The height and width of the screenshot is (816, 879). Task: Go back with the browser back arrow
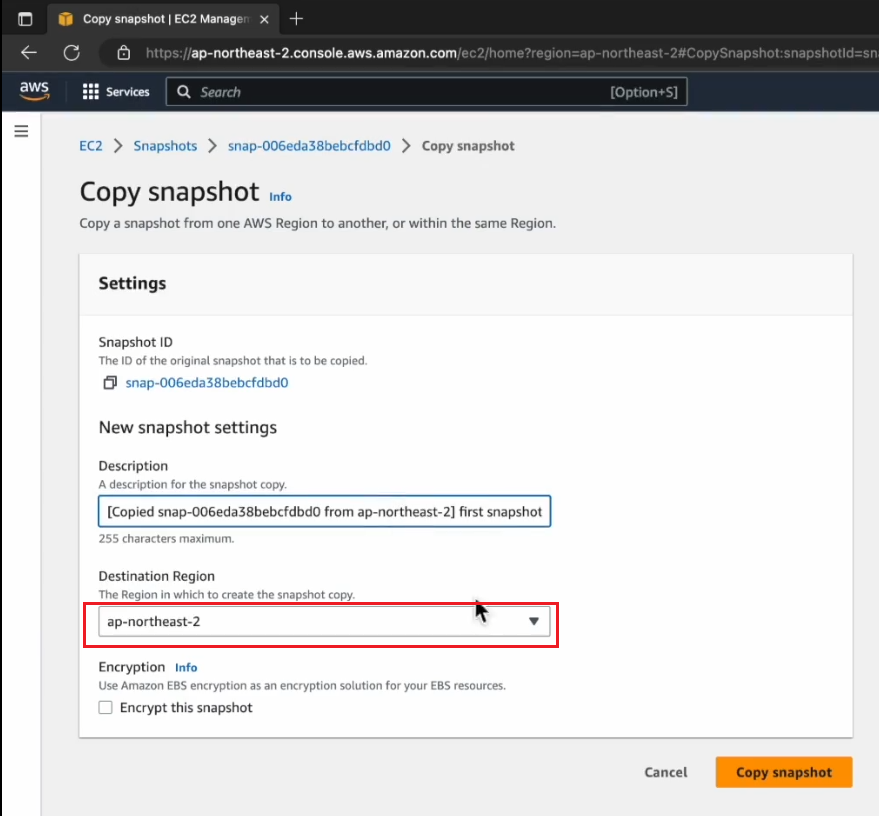(29, 53)
